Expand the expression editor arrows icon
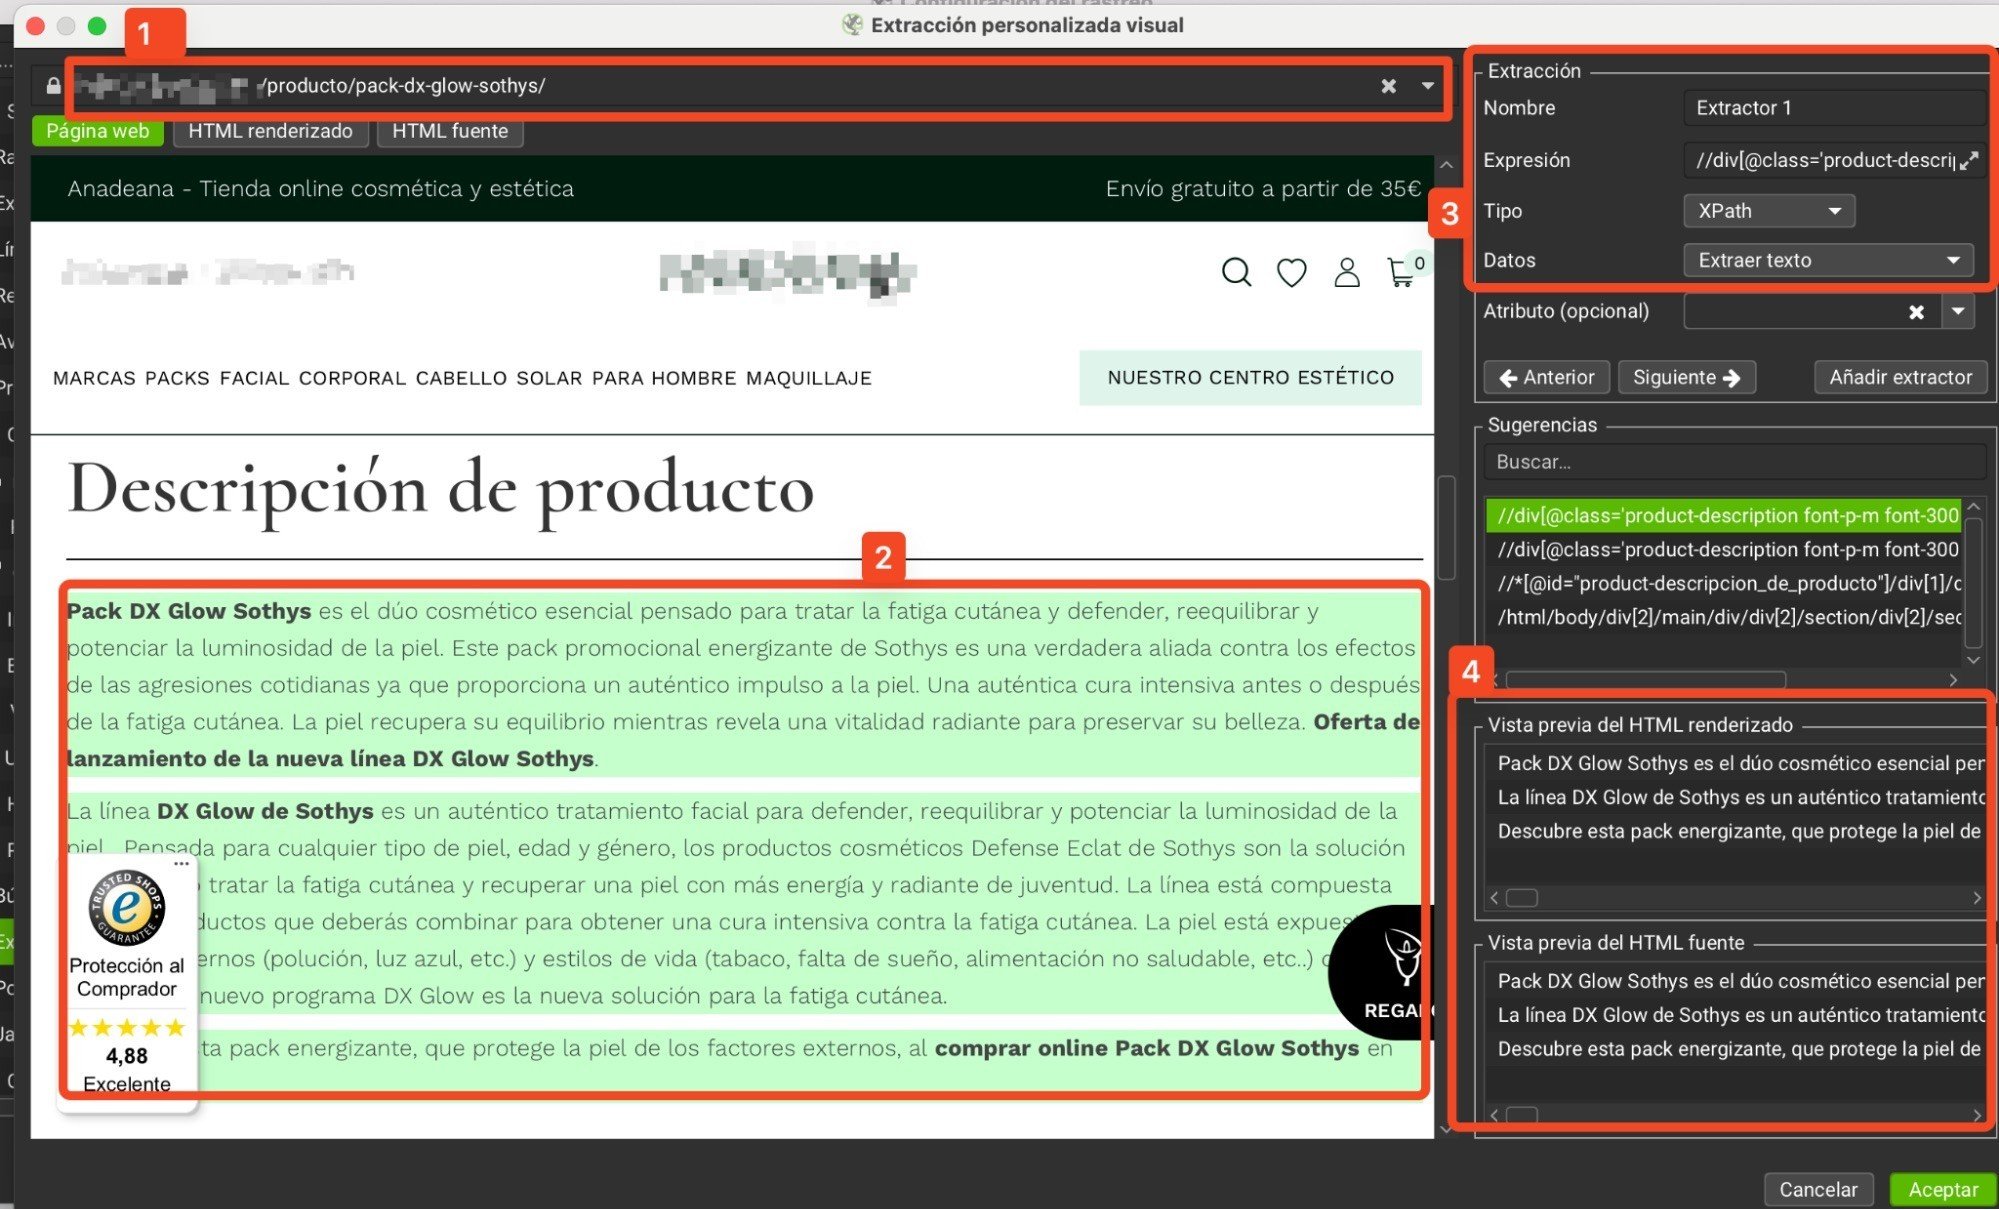The width and height of the screenshot is (1999, 1210). pyautogui.click(x=1969, y=160)
